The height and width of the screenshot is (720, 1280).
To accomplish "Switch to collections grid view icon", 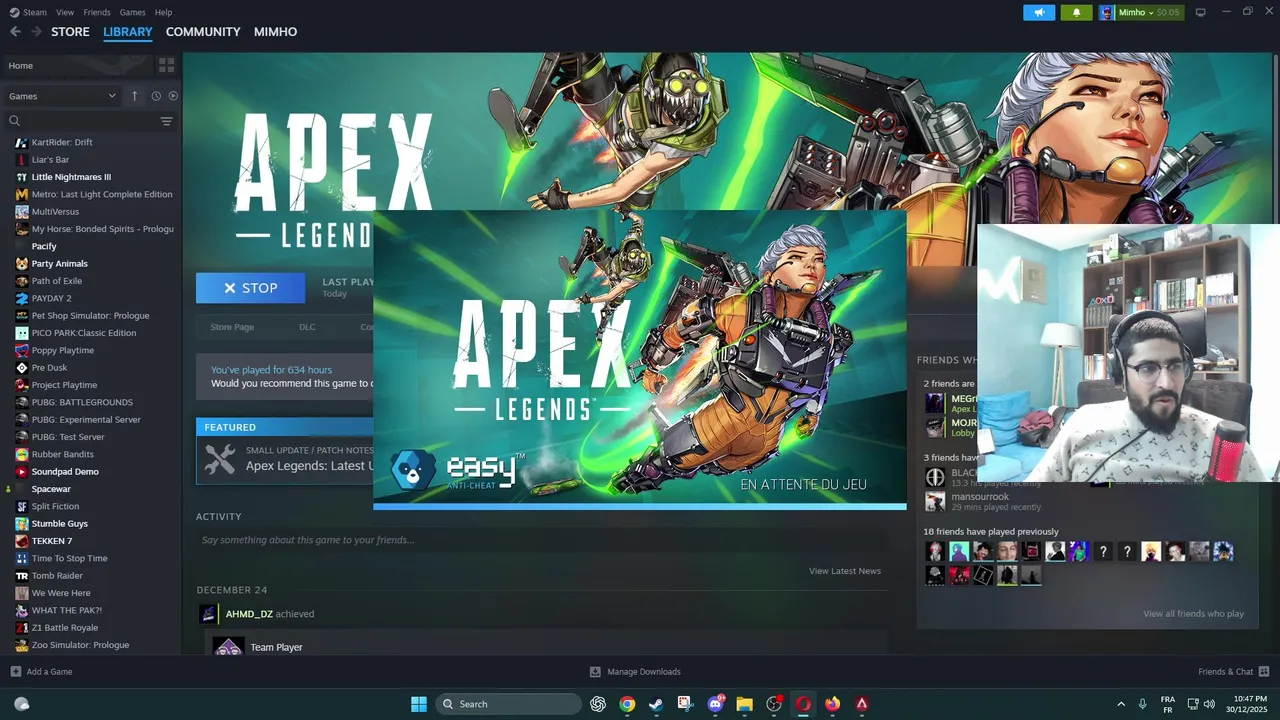I will coord(166,65).
